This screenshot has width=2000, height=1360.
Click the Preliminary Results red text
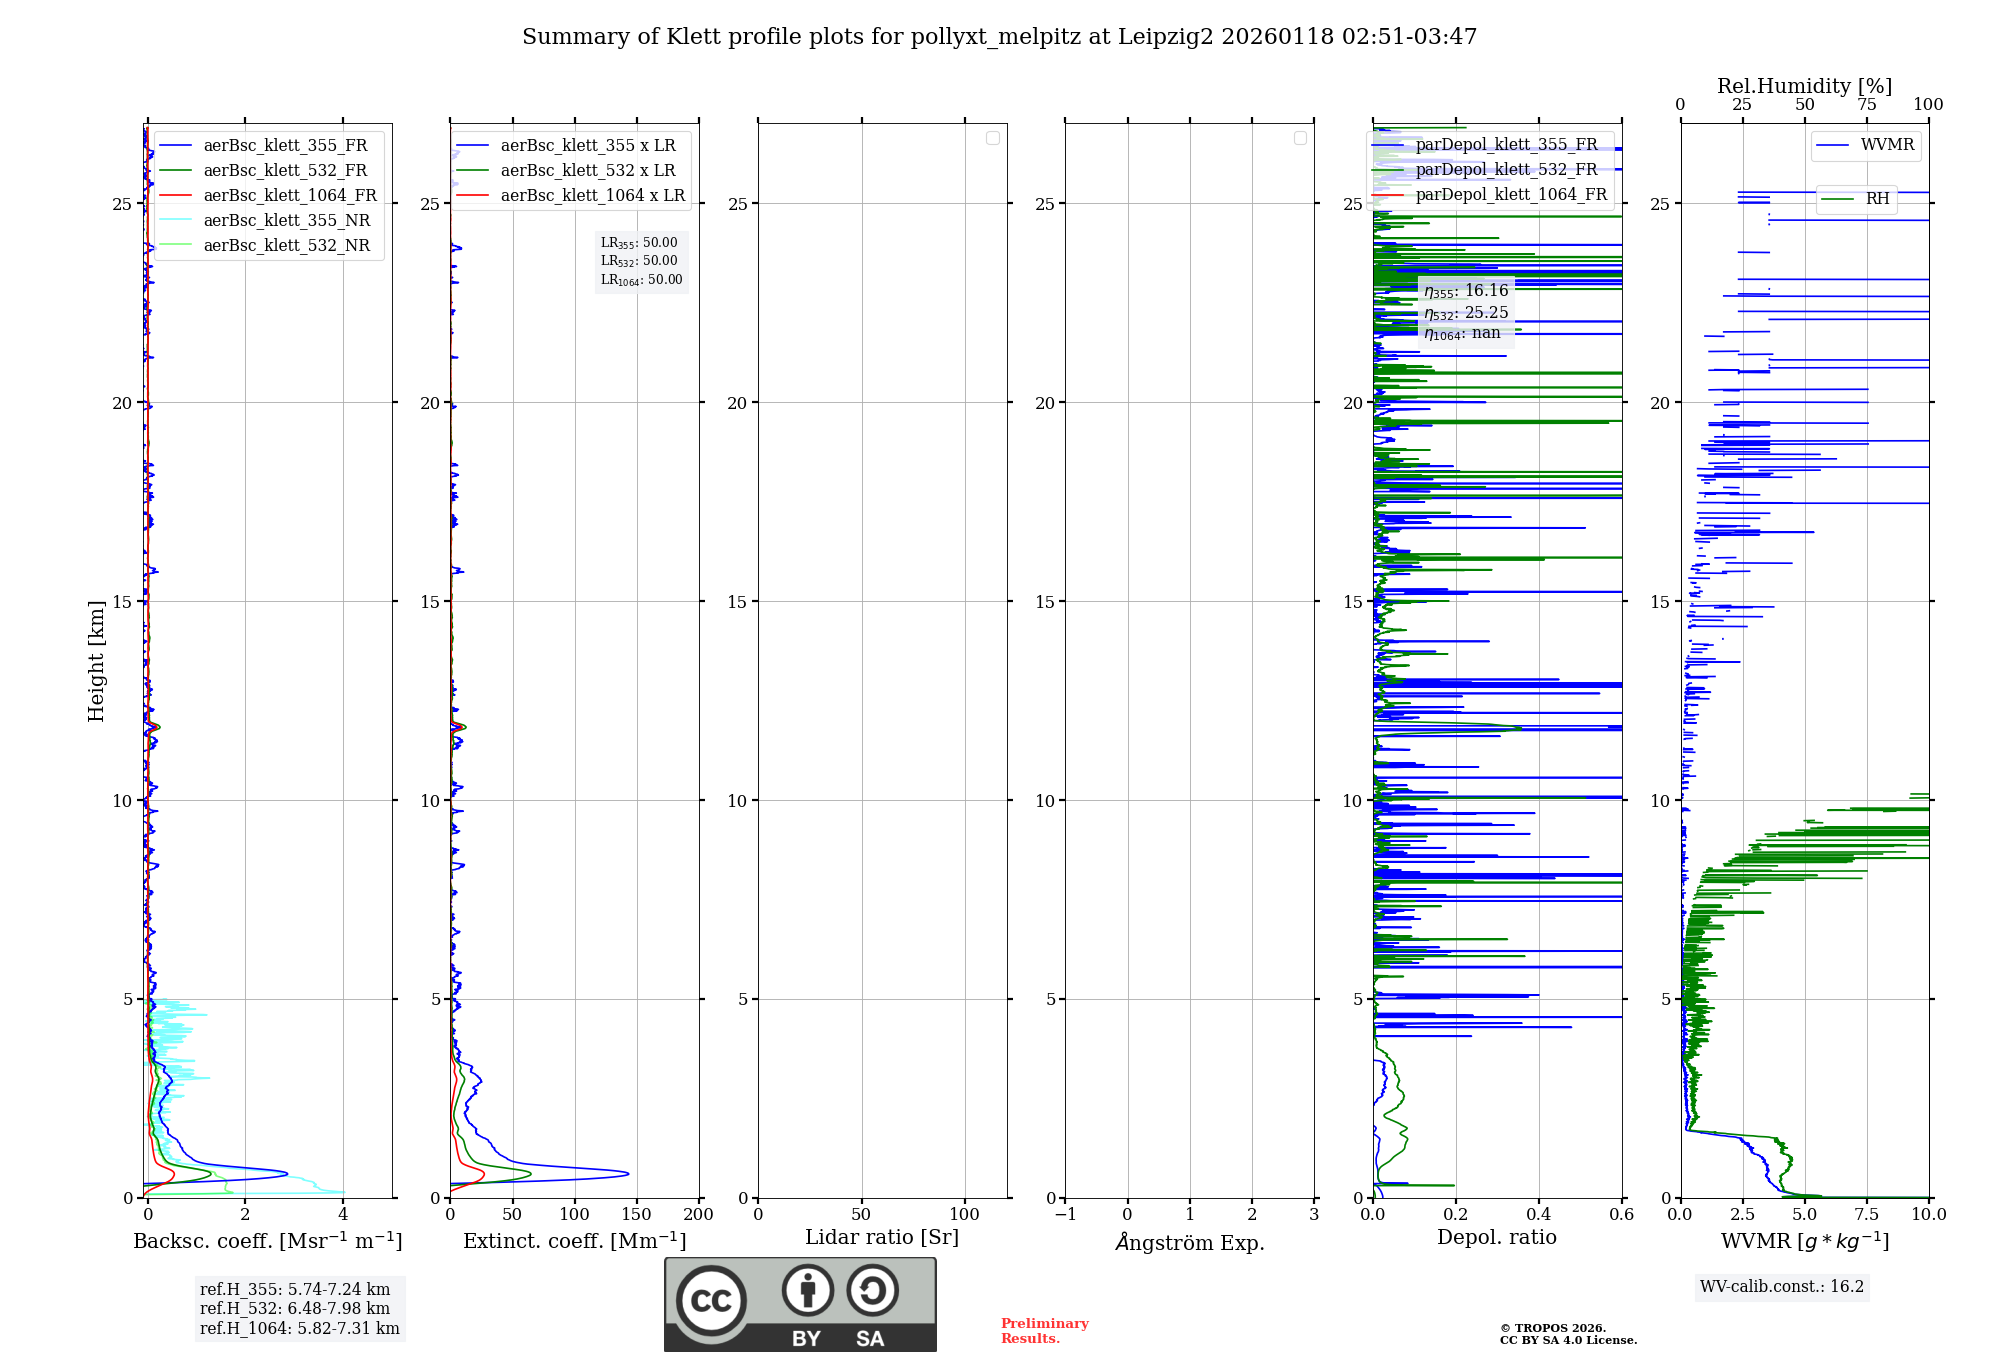click(x=1044, y=1331)
